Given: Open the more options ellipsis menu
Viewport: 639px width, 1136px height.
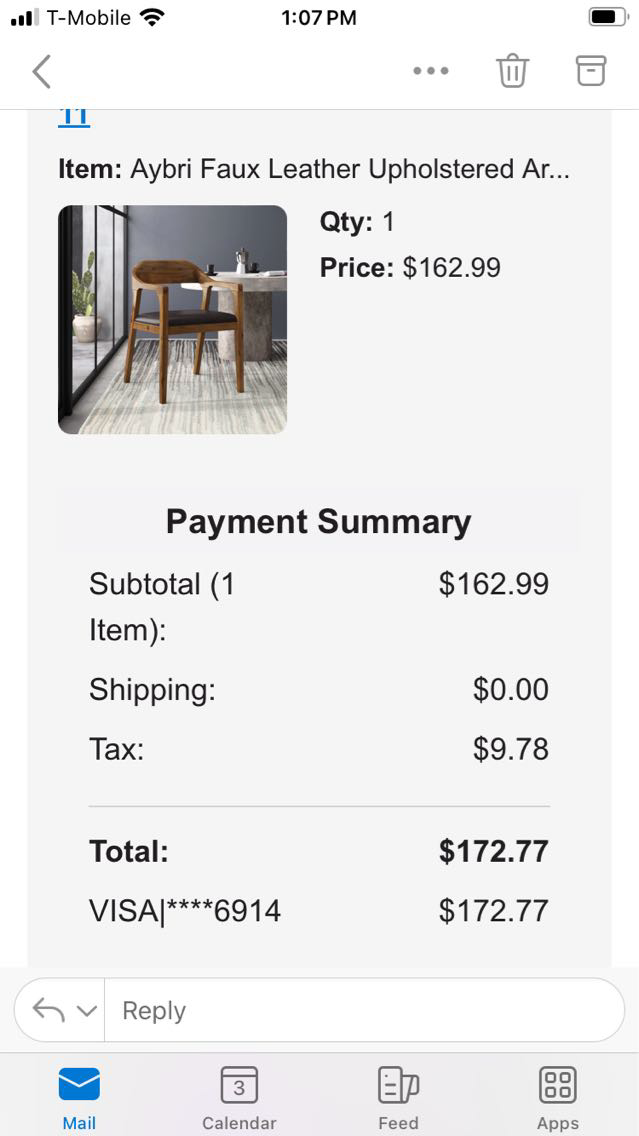Looking at the screenshot, I should tap(431, 71).
